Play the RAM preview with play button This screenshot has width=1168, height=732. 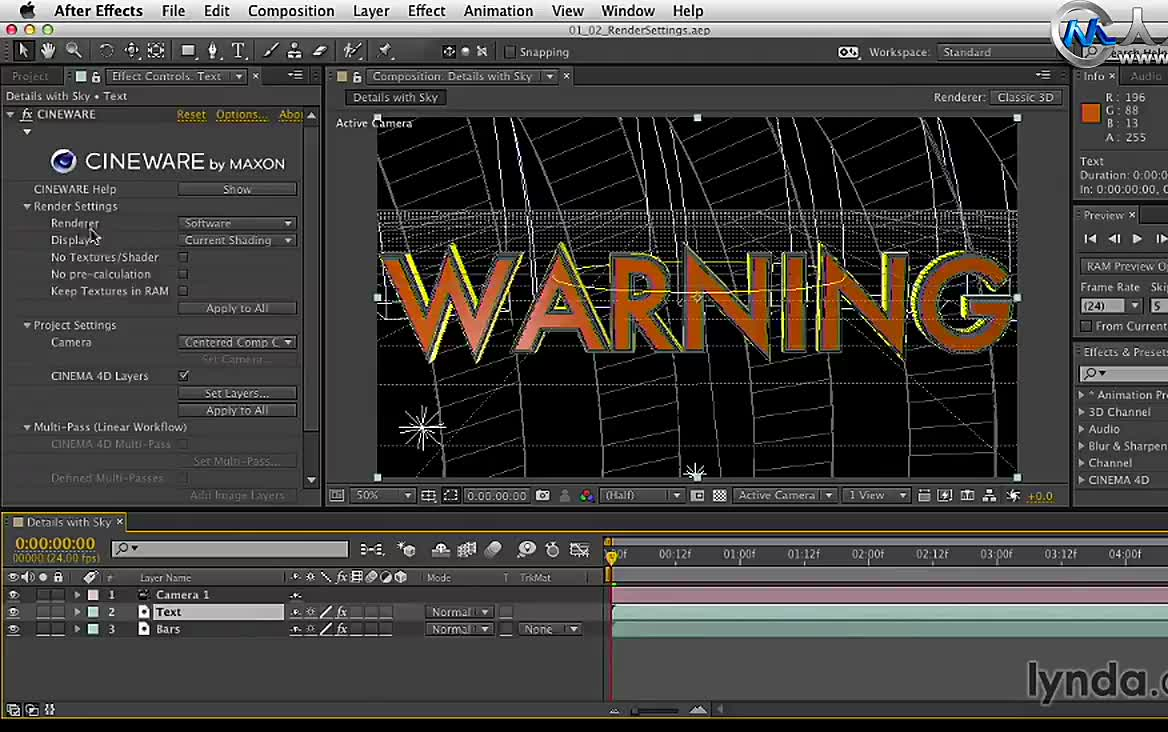click(1137, 239)
